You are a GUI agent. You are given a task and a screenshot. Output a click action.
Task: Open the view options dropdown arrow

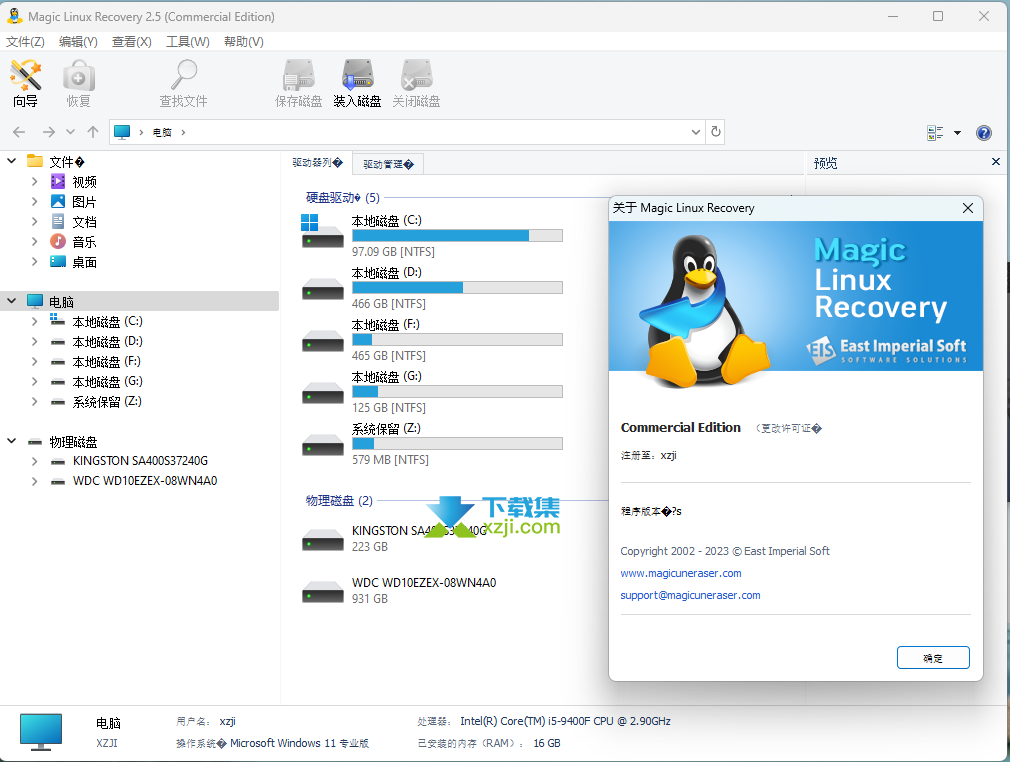click(x=957, y=133)
